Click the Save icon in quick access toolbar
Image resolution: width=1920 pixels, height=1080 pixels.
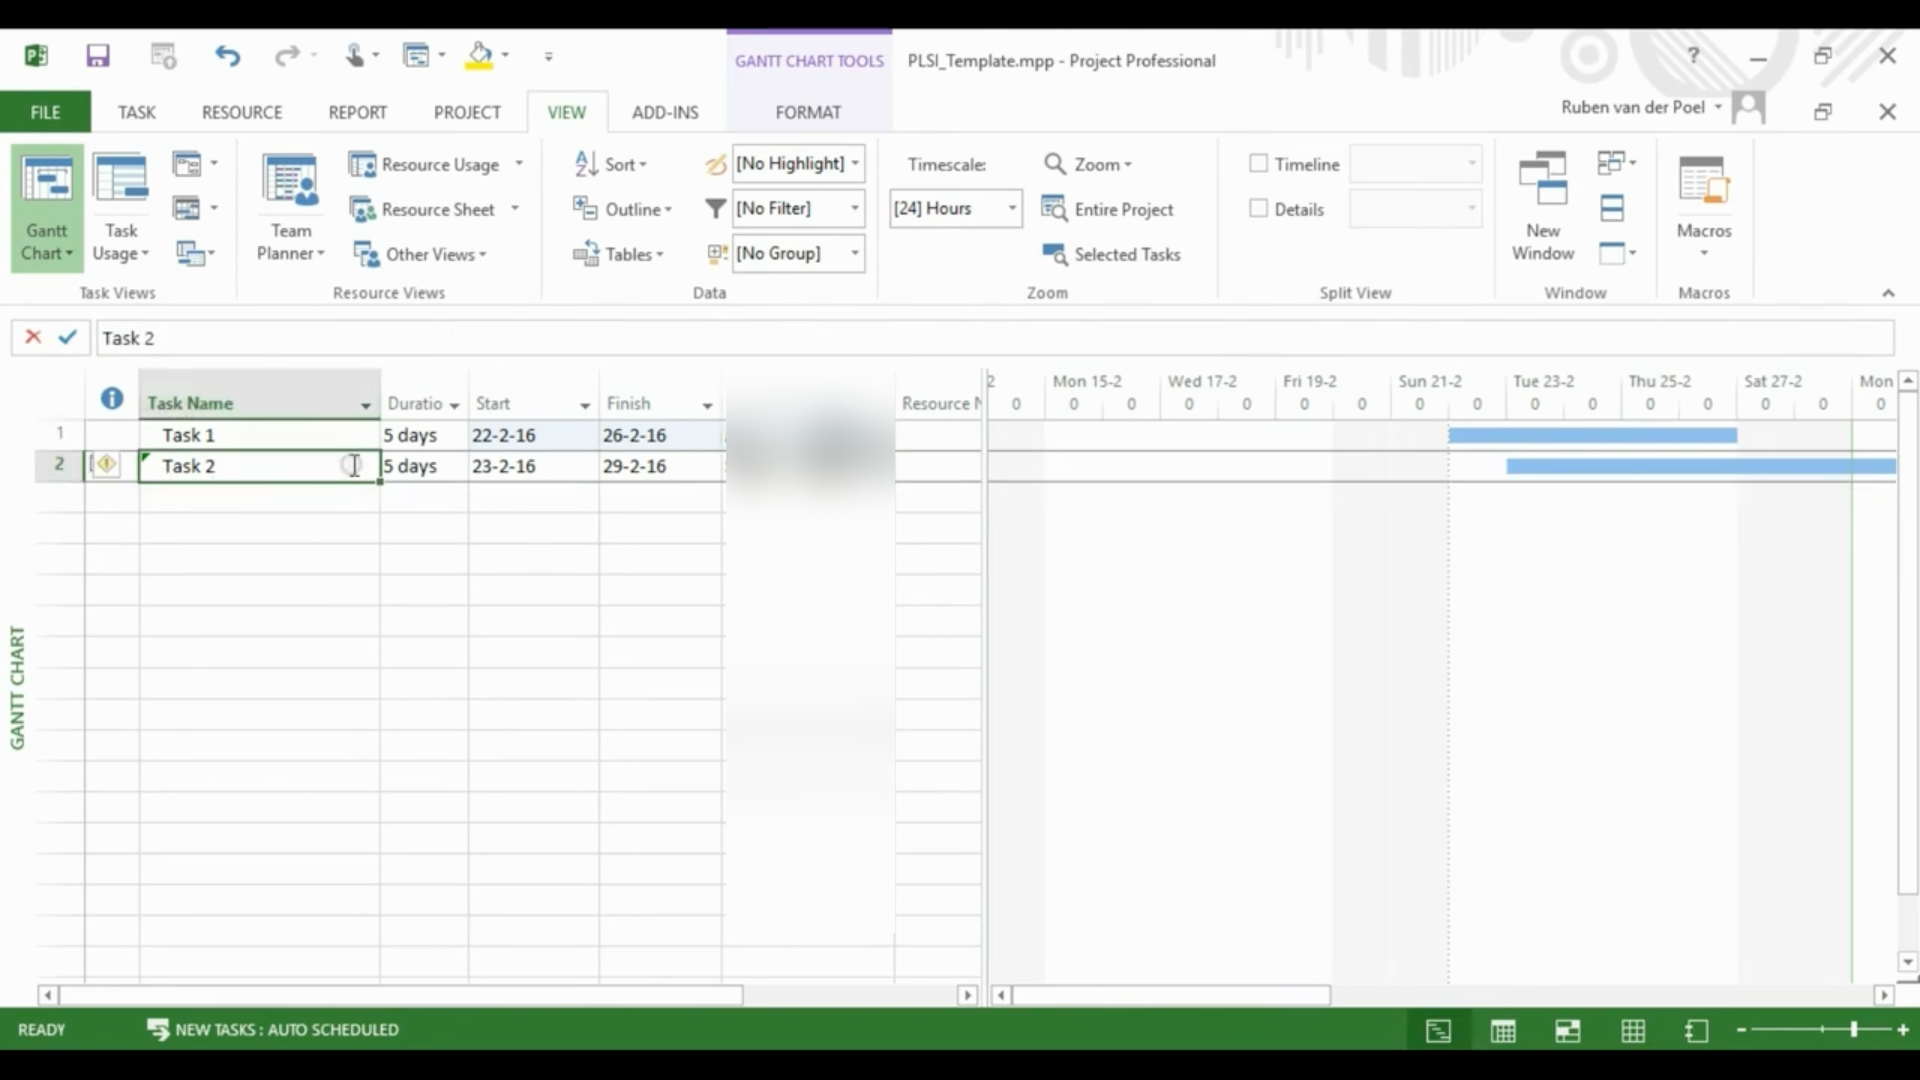point(97,56)
